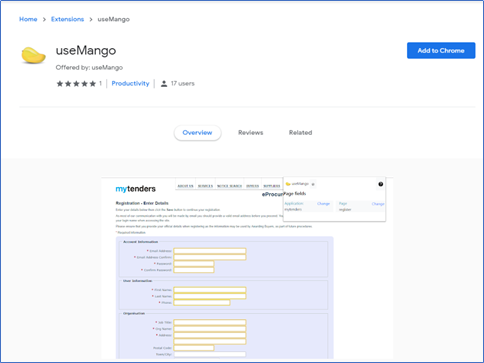Open the Extensions breadcrumb link
Image resolution: width=484 pixels, height=363 pixels.
pyautogui.click(x=67, y=19)
